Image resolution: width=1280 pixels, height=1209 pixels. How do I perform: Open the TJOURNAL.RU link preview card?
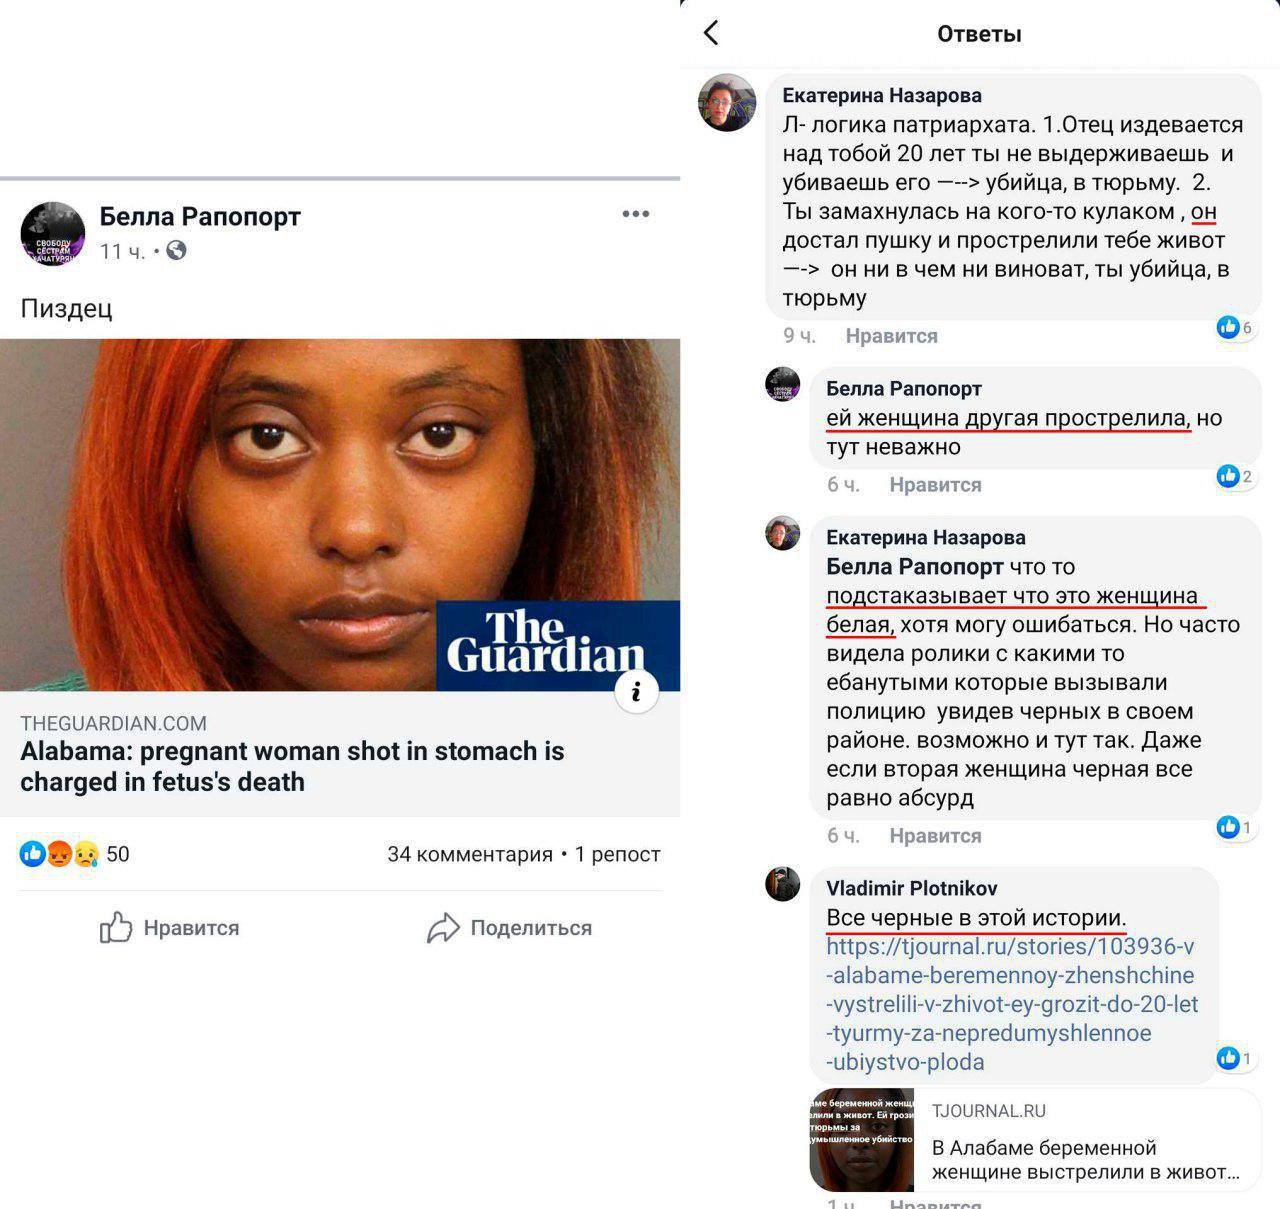[x=1034, y=1139]
